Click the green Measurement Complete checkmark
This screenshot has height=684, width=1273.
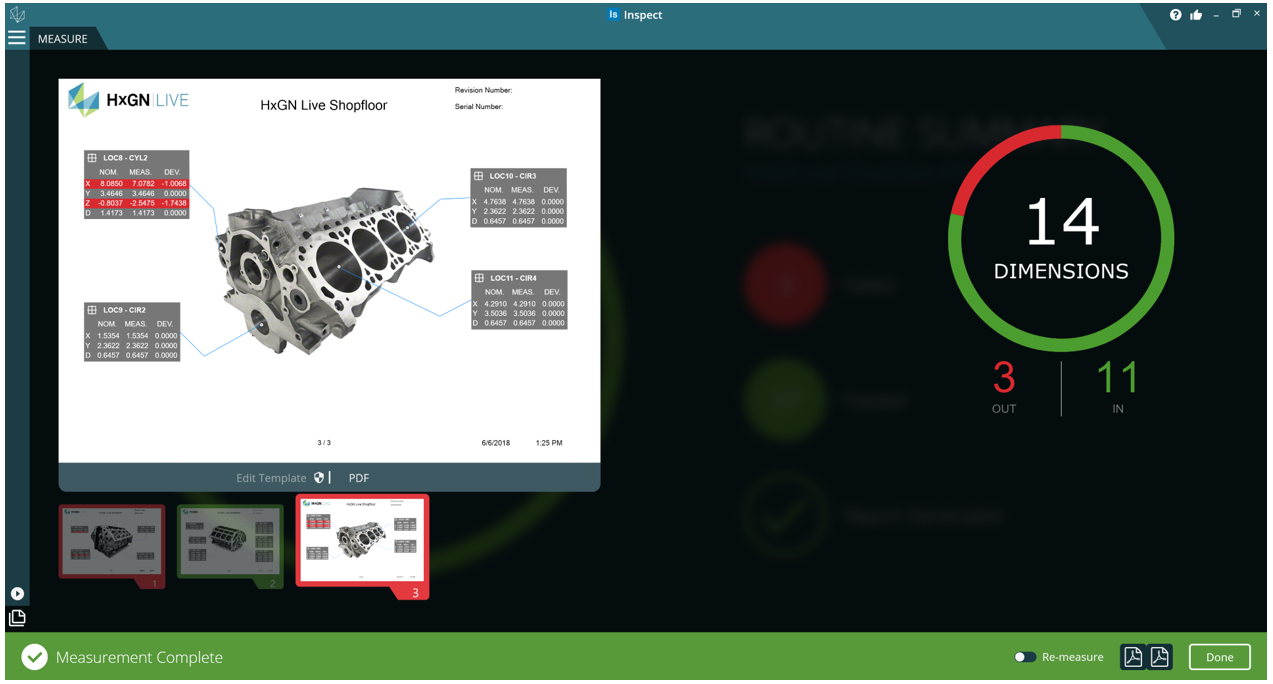pos(34,657)
